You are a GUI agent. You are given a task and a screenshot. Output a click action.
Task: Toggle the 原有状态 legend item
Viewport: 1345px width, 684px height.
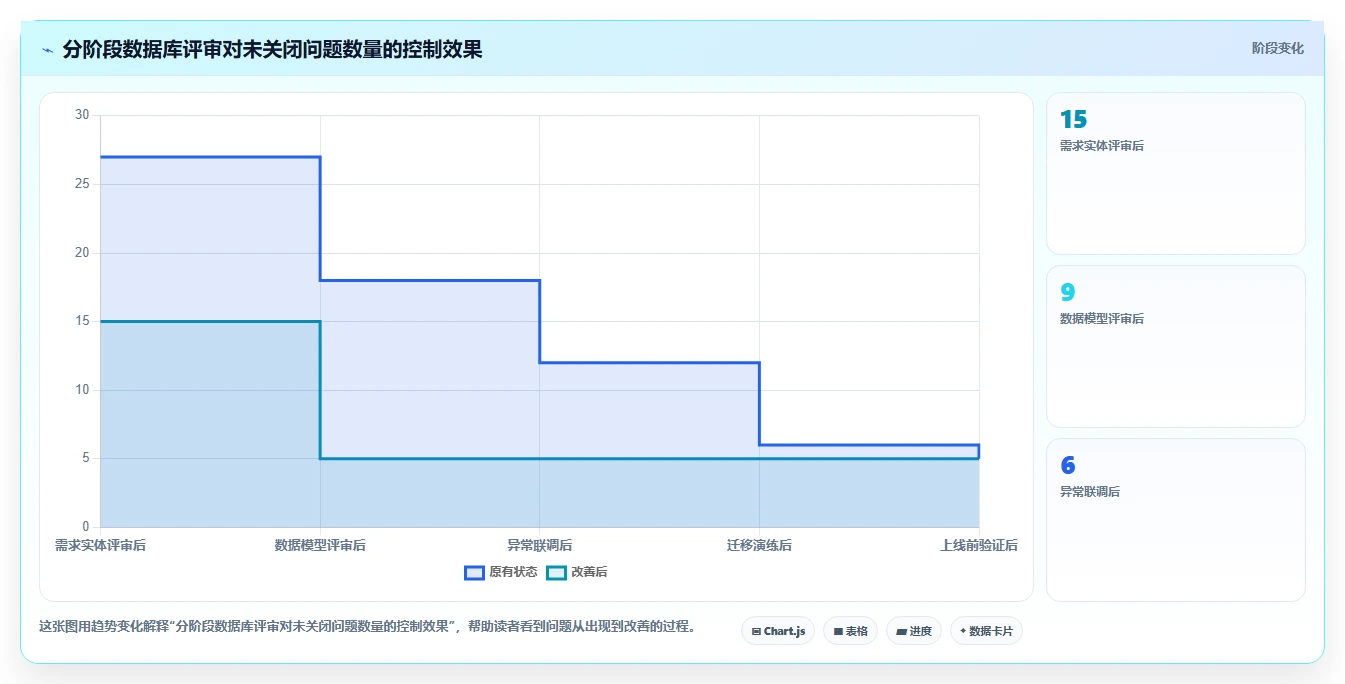[x=501, y=572]
